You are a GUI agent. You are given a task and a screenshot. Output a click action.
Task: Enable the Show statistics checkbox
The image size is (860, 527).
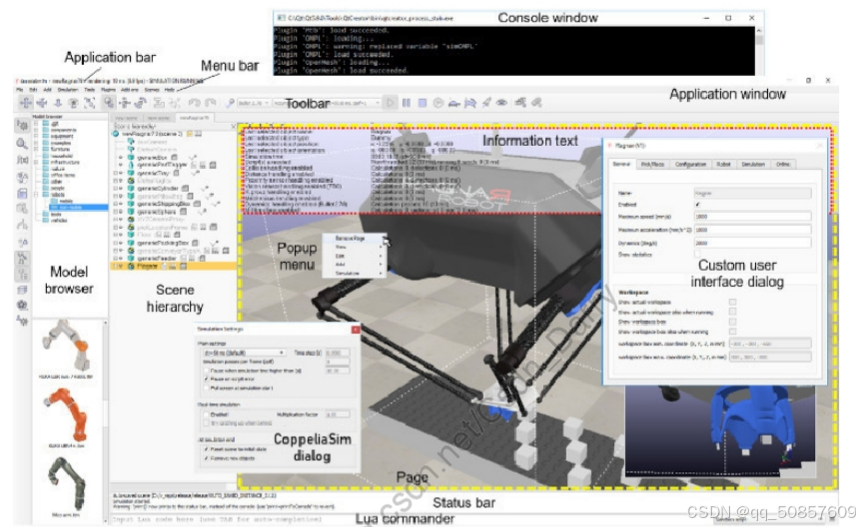698,254
